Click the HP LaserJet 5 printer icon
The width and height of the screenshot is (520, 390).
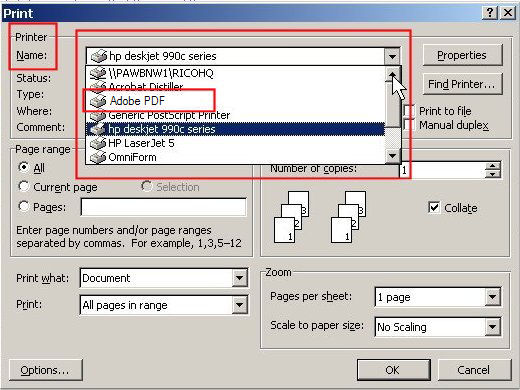98,143
